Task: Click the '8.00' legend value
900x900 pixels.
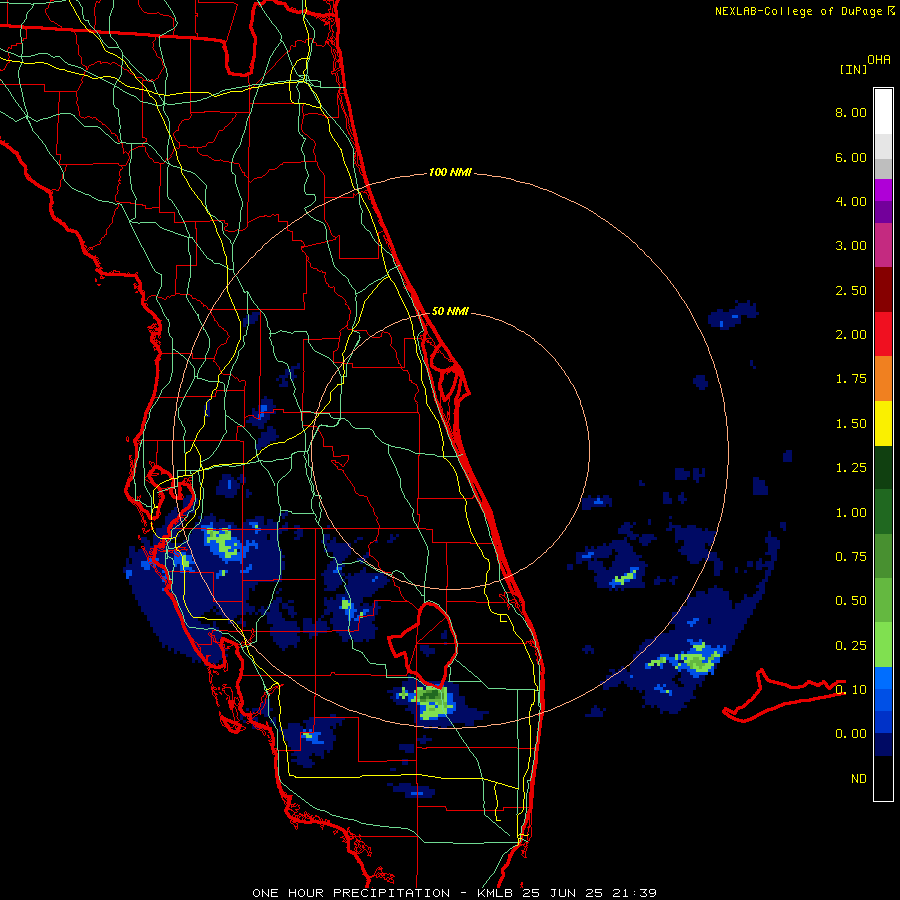Action: click(x=850, y=112)
